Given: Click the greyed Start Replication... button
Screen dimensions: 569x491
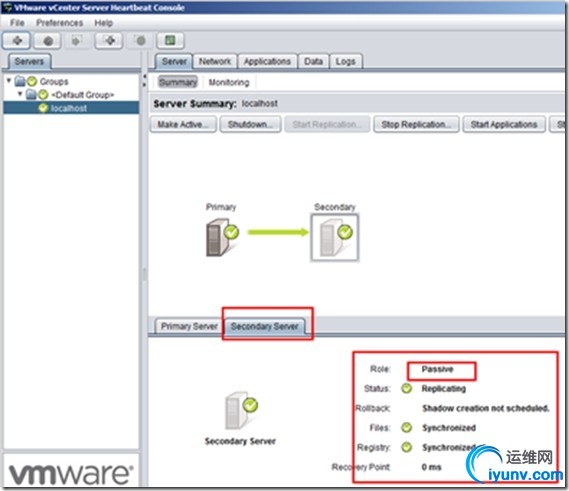Looking at the screenshot, I should (327, 124).
